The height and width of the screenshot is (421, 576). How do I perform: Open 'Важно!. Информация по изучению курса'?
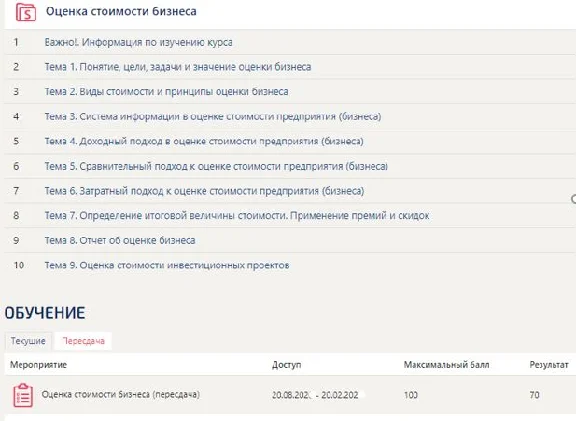click(138, 42)
